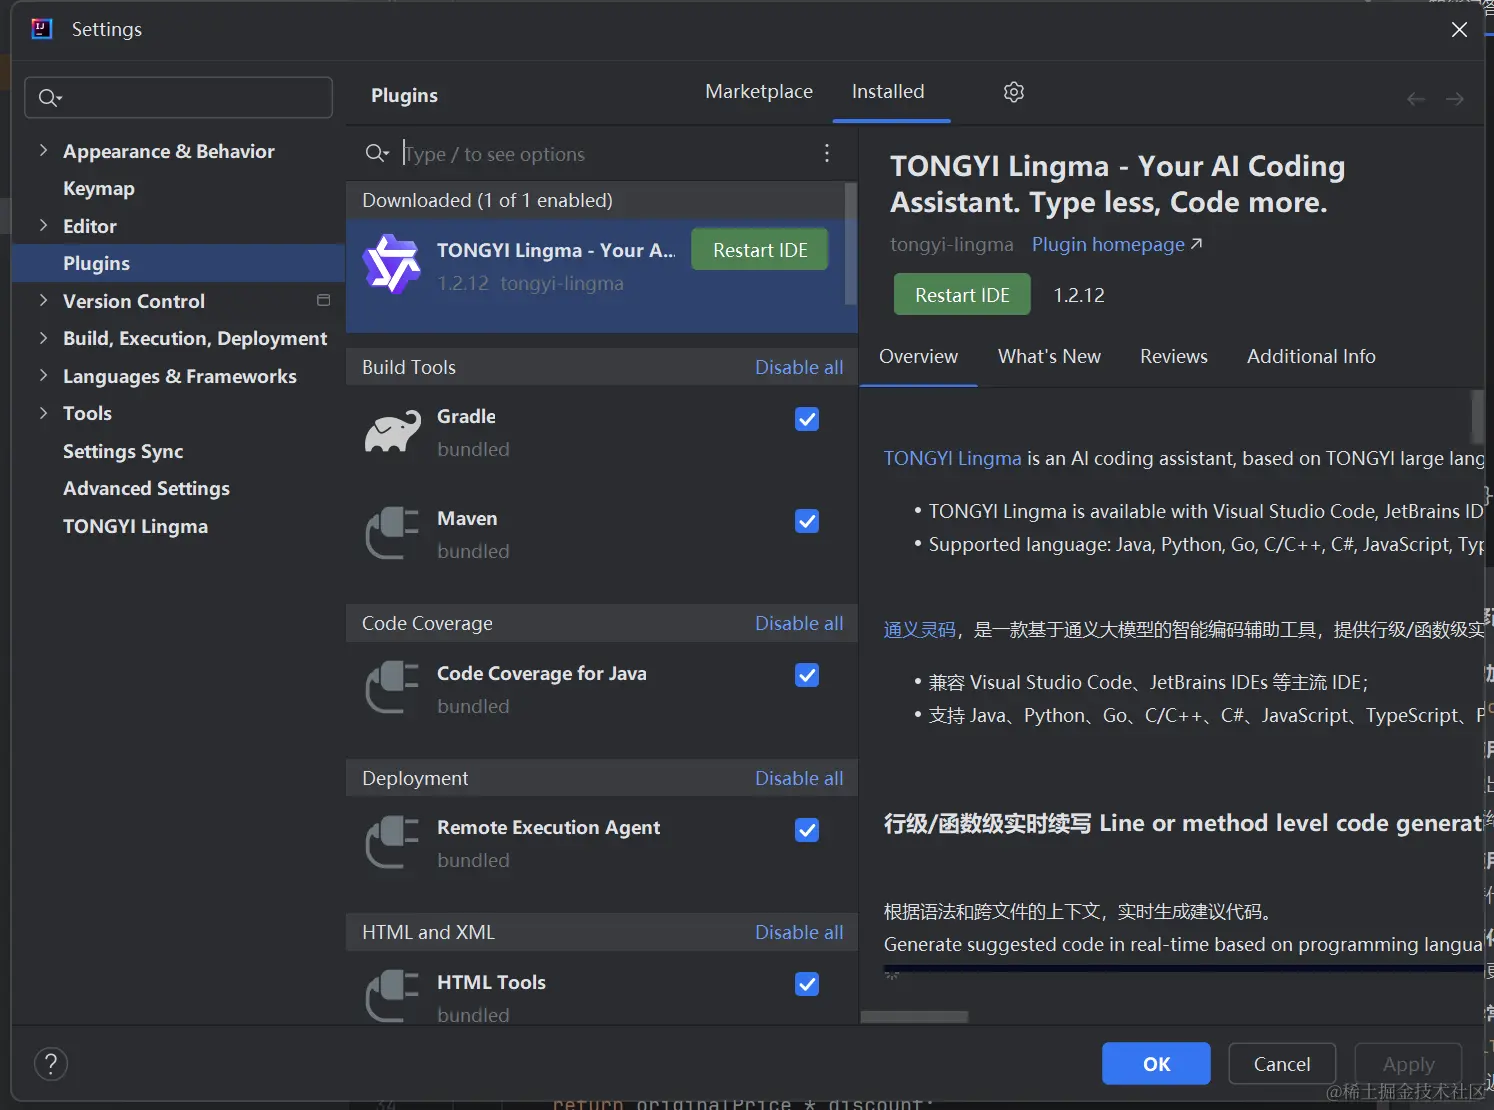Open Settings Sync page
The image size is (1494, 1110).
point(123,451)
